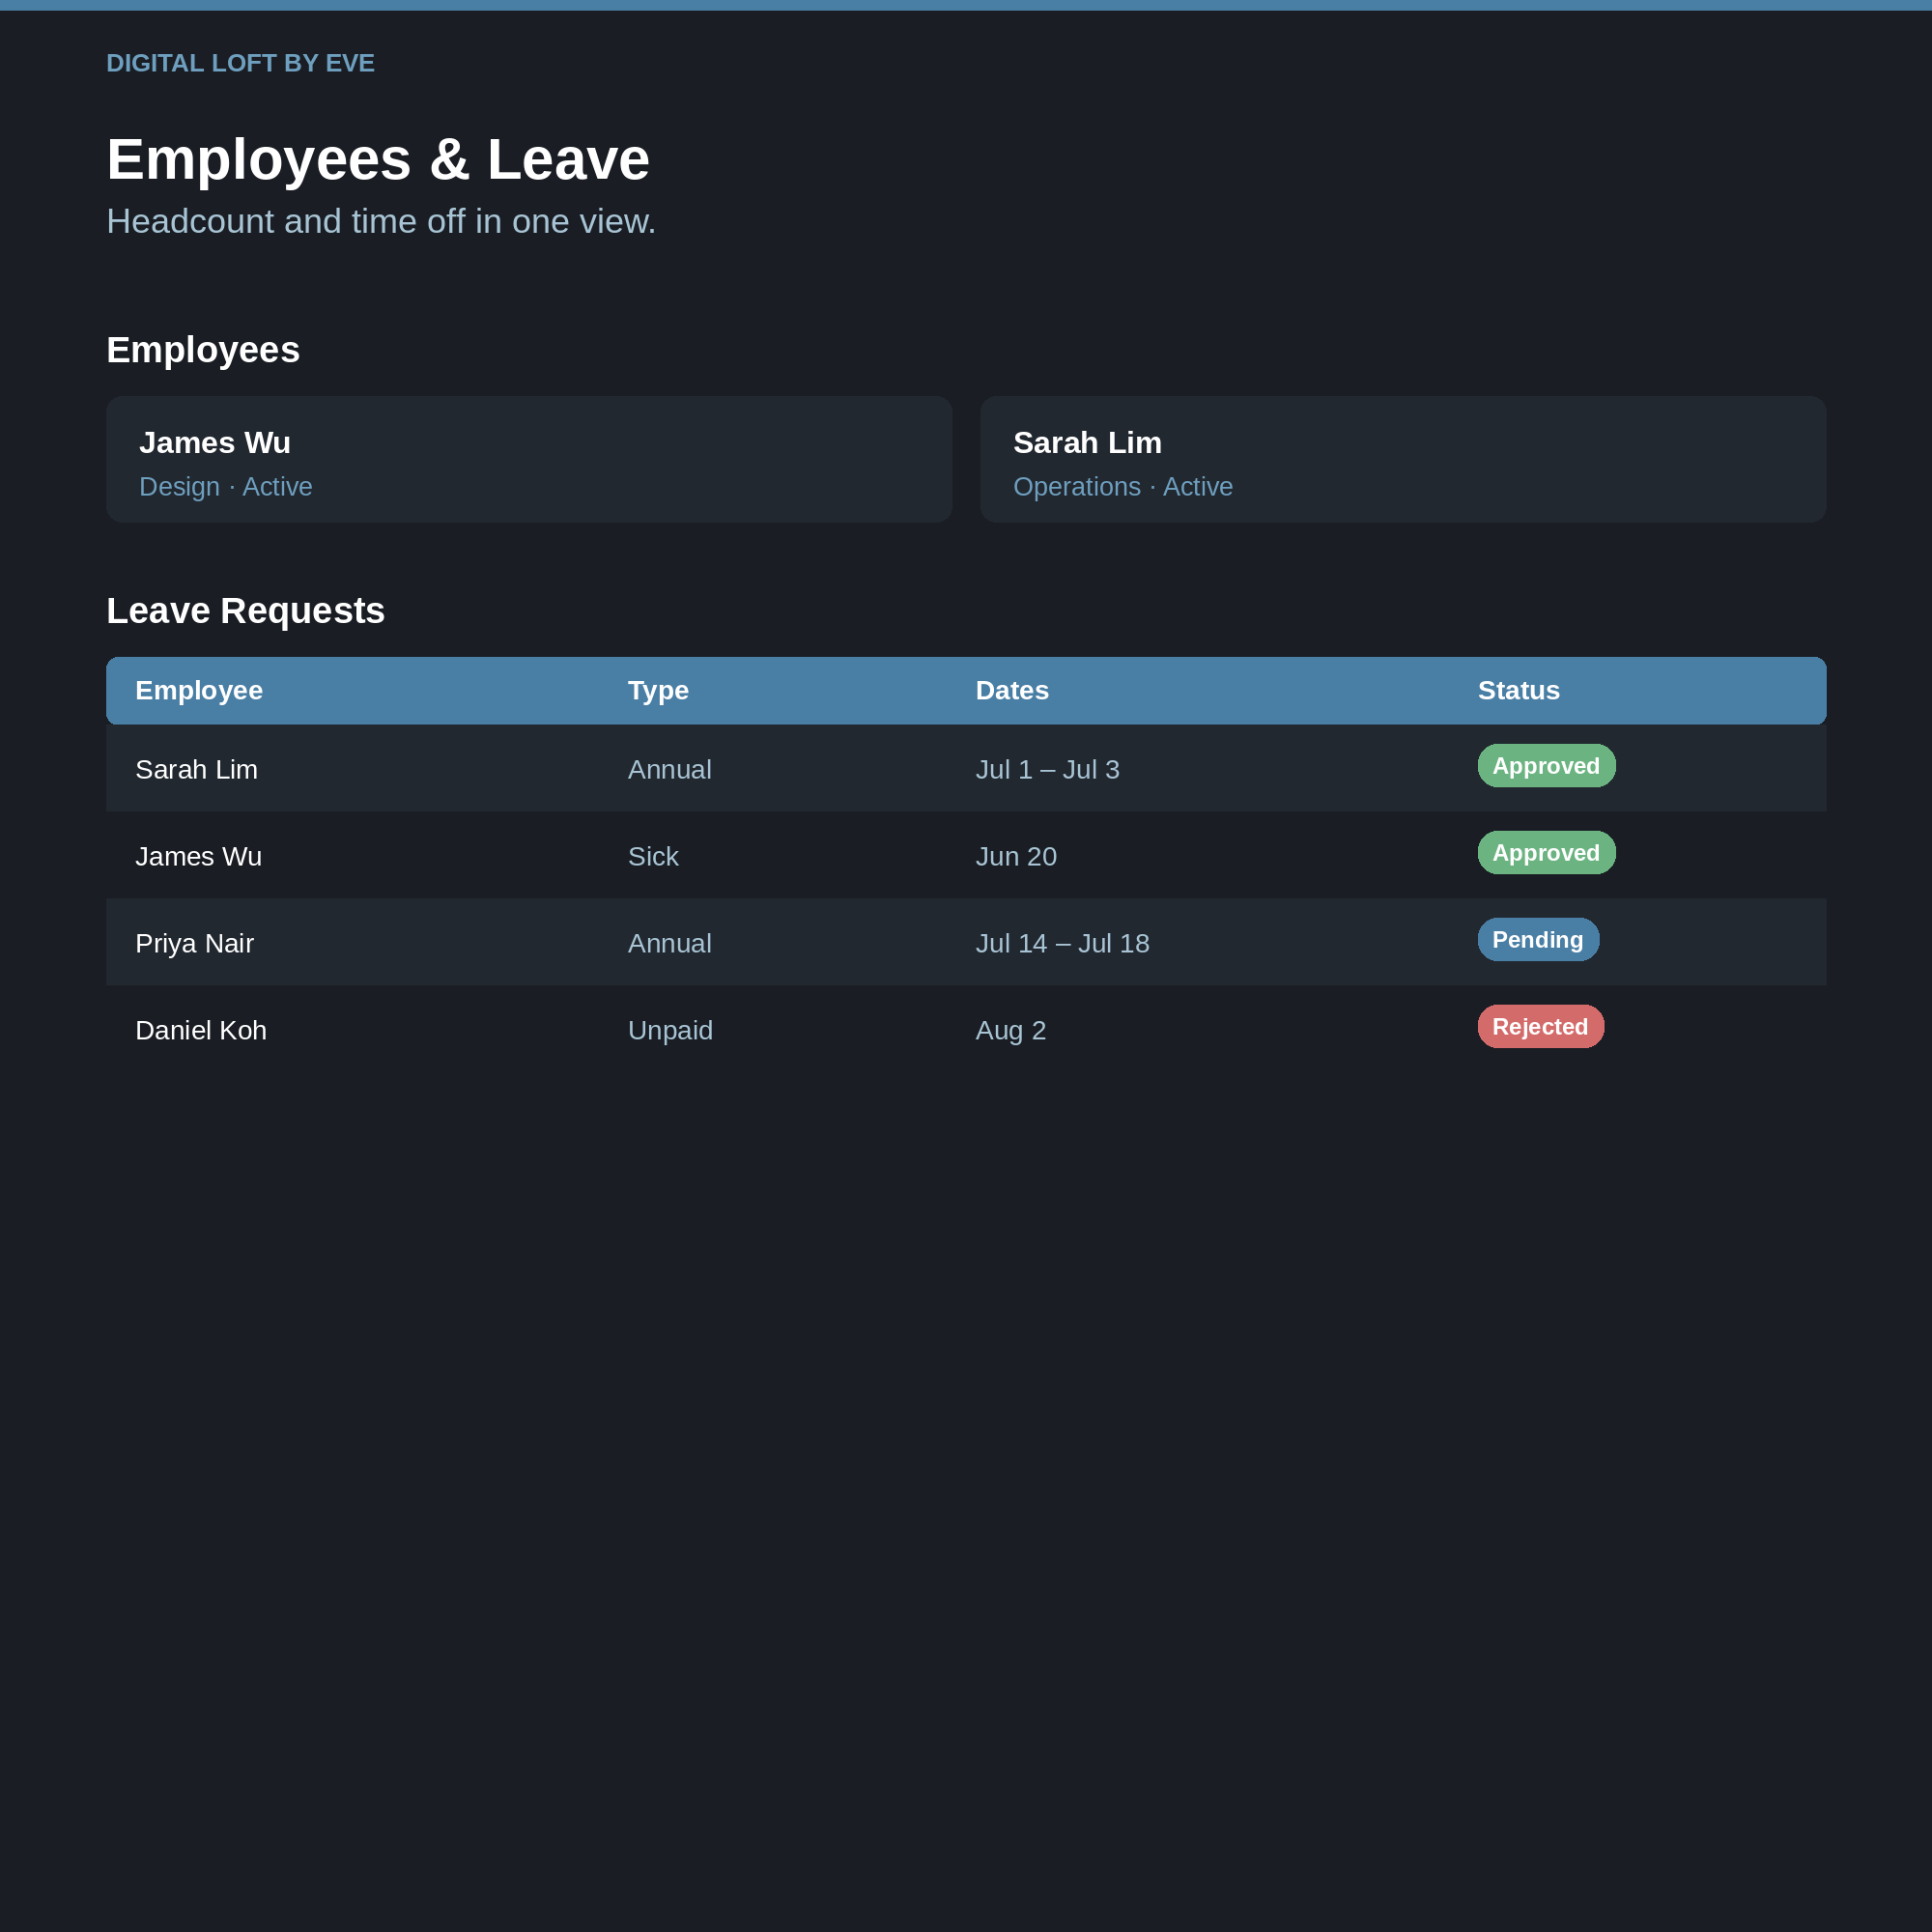The image size is (1932, 1932).
Task: Select the Employees & Leave page title
Action: coord(378,159)
